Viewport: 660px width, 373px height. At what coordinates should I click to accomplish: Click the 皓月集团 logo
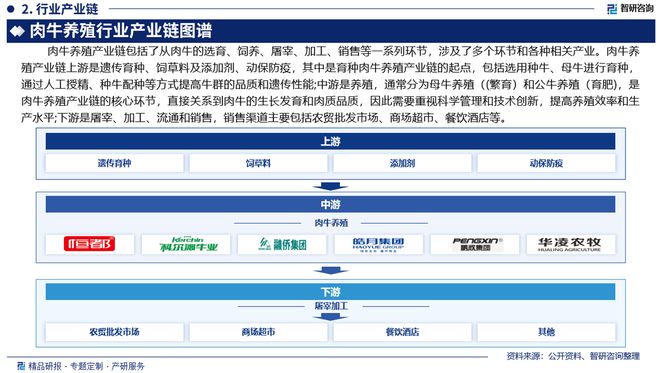[x=378, y=245]
